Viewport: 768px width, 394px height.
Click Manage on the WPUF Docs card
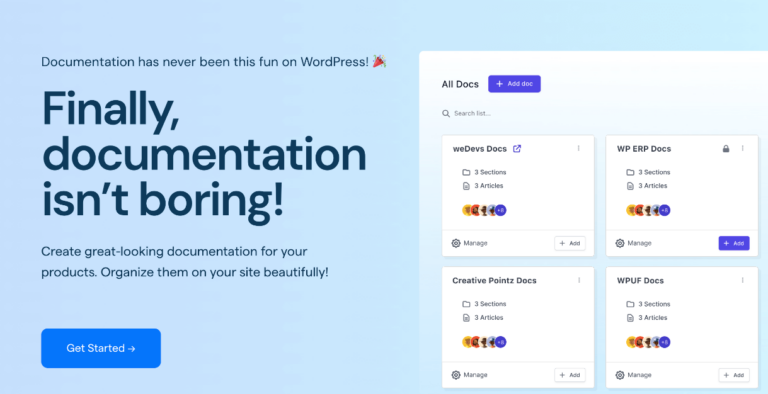pyautogui.click(x=633, y=375)
